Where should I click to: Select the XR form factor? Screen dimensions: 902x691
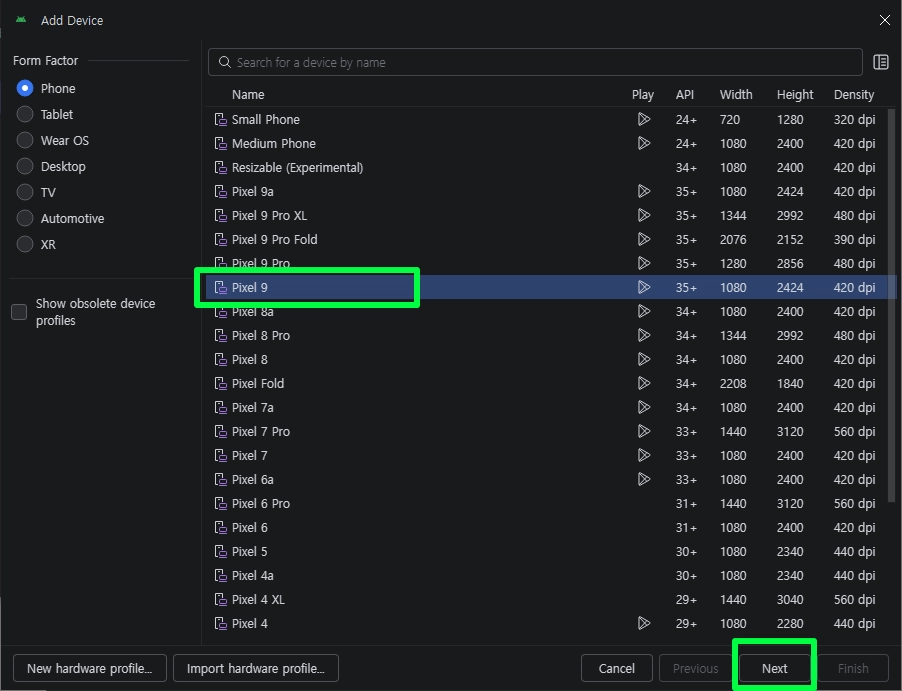click(25, 245)
